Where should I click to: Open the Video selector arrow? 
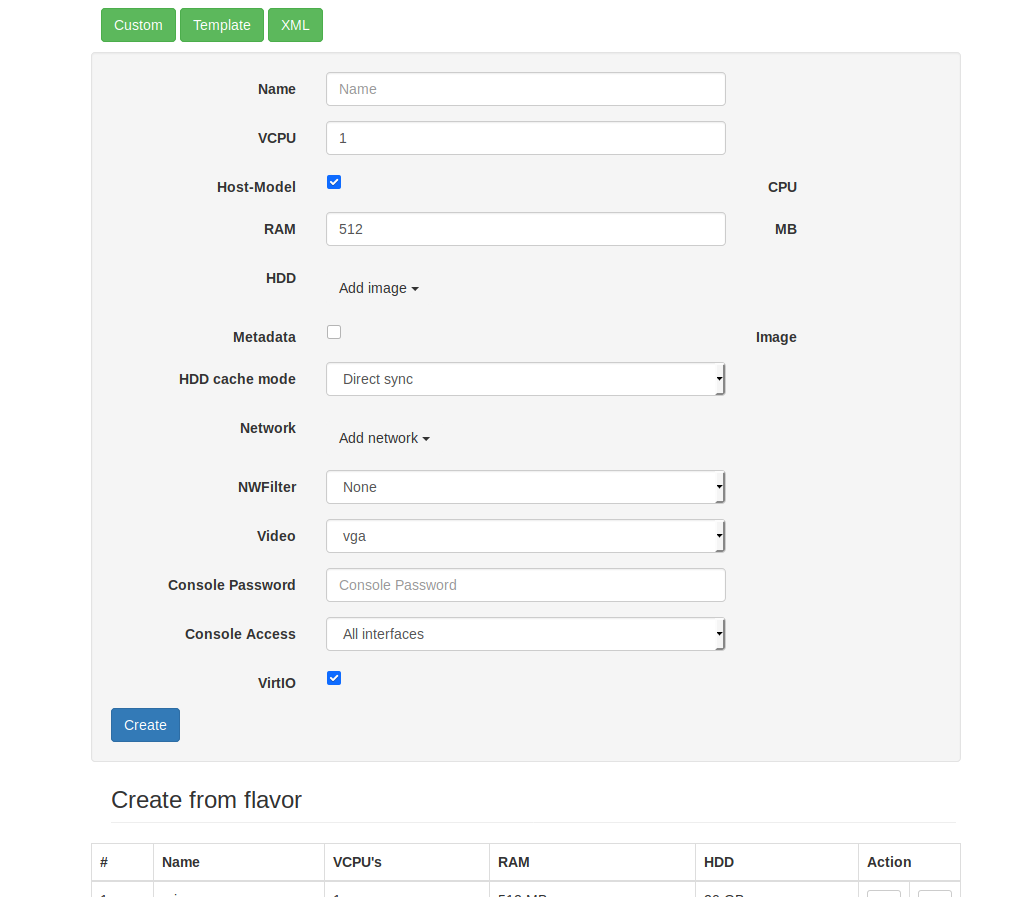tap(719, 536)
